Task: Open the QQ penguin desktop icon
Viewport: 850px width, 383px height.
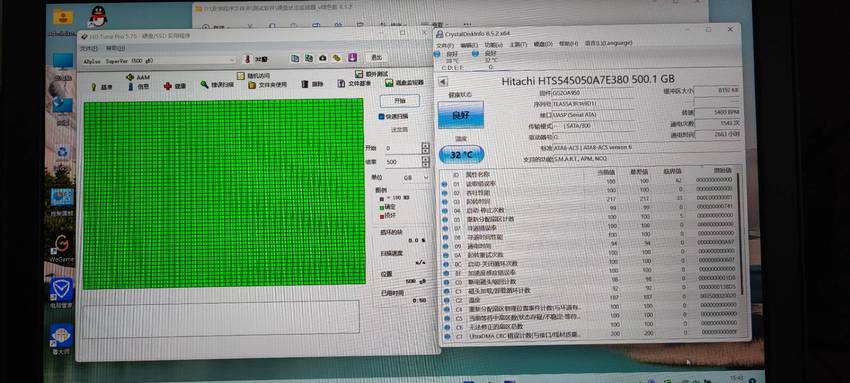Action: click(x=98, y=16)
